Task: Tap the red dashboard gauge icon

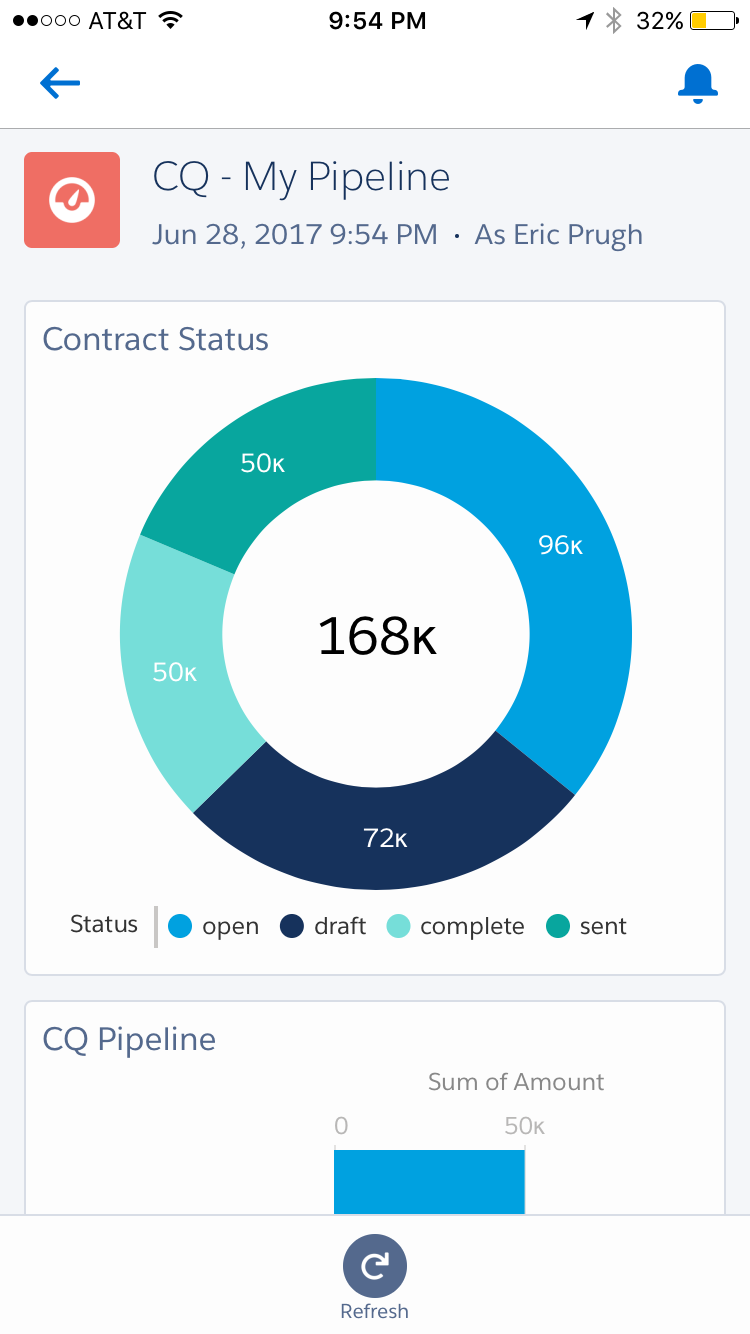Action: point(72,200)
